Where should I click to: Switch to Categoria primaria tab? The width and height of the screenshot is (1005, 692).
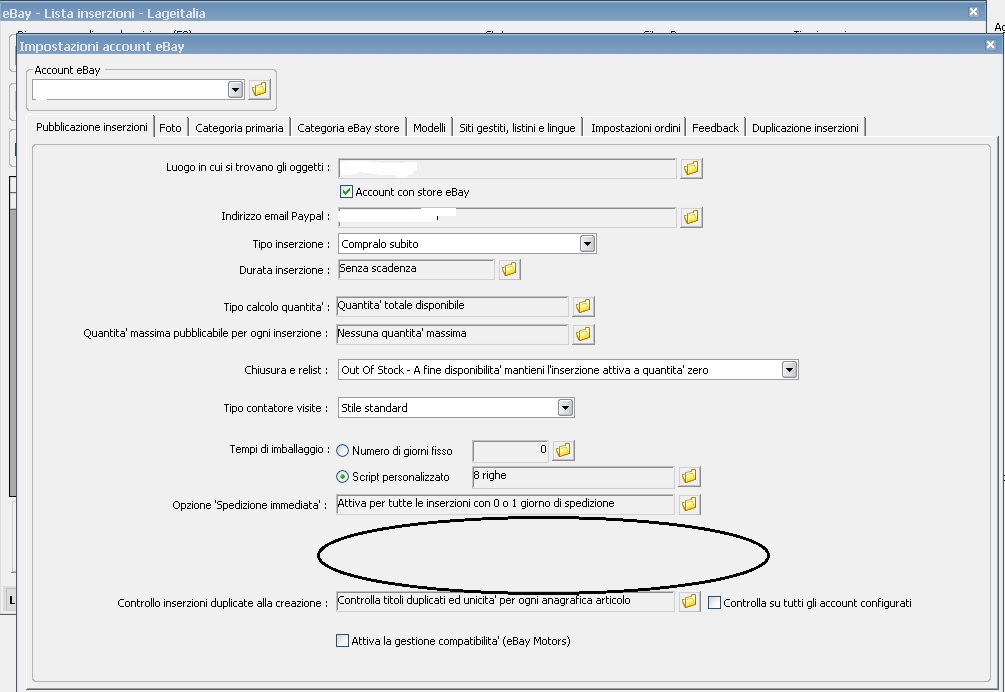coord(239,128)
